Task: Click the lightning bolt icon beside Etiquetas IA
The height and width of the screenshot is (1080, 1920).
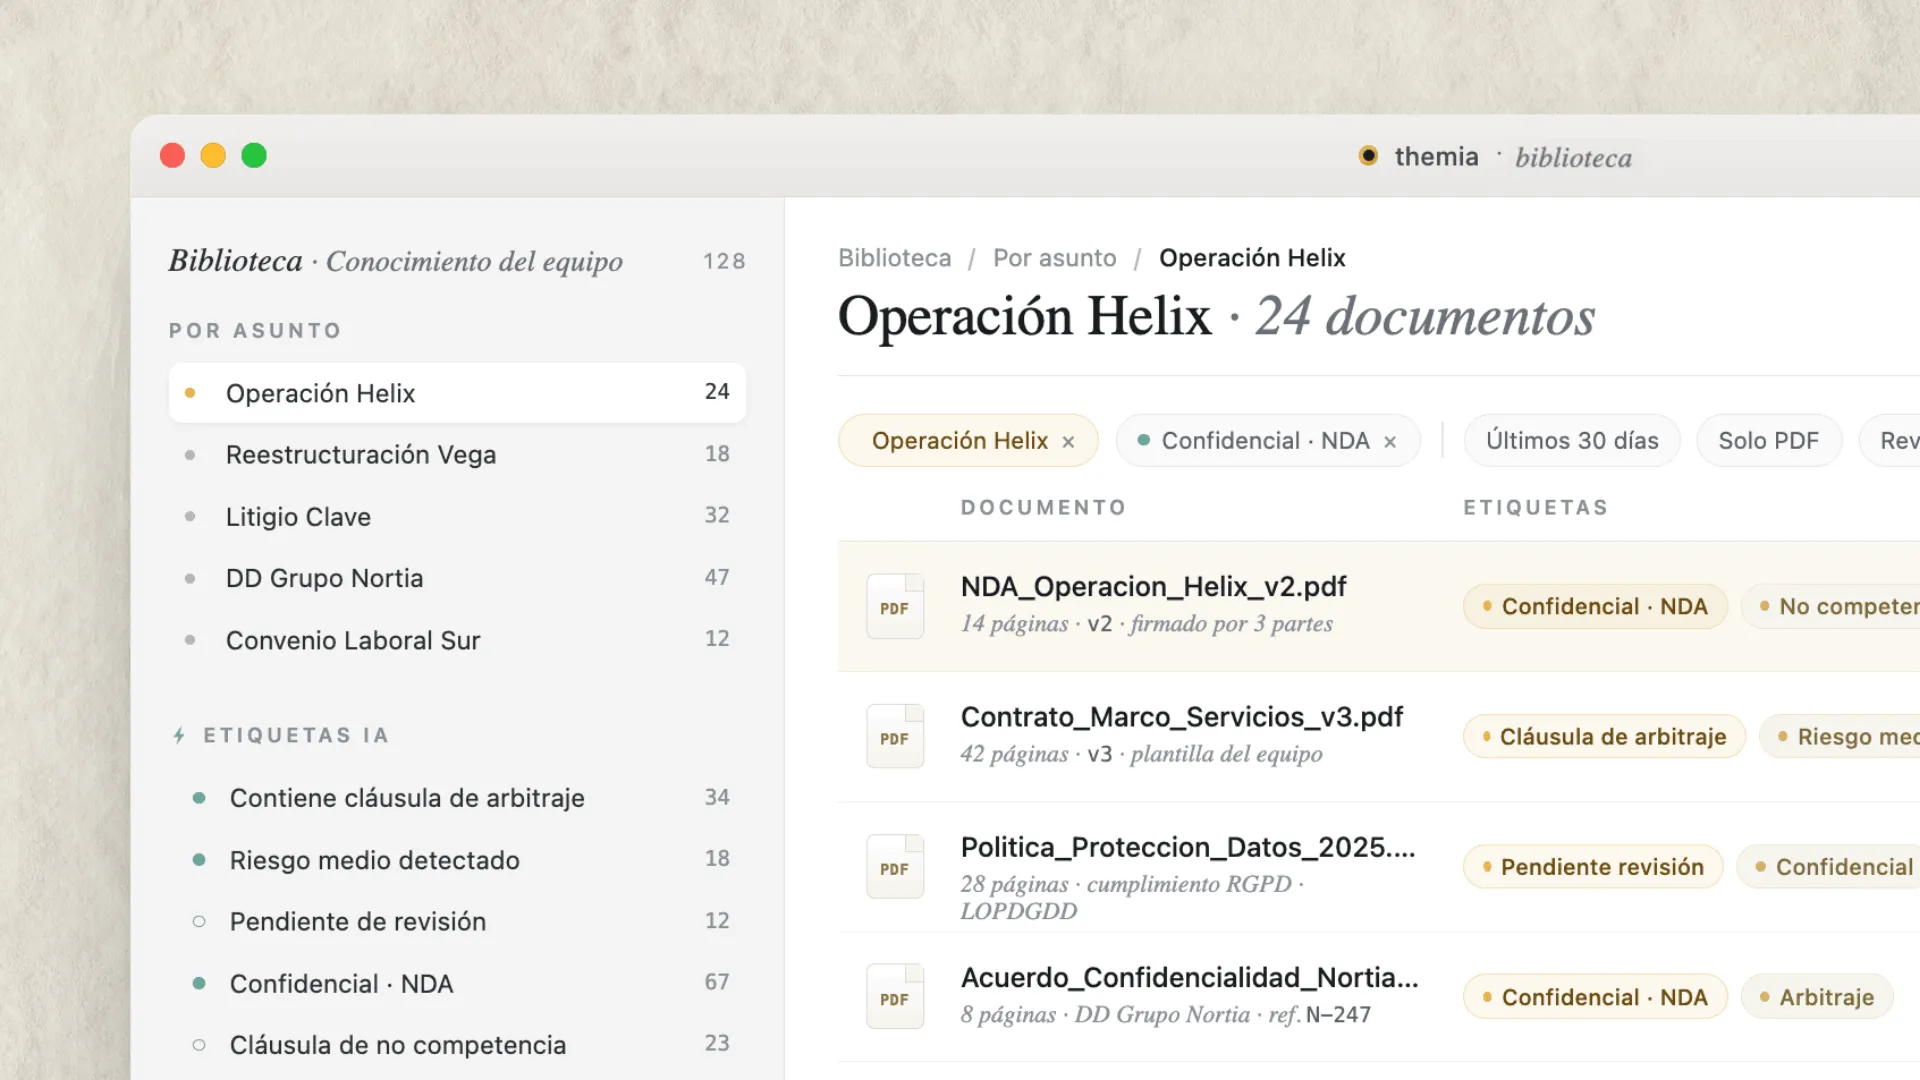Action: (179, 736)
